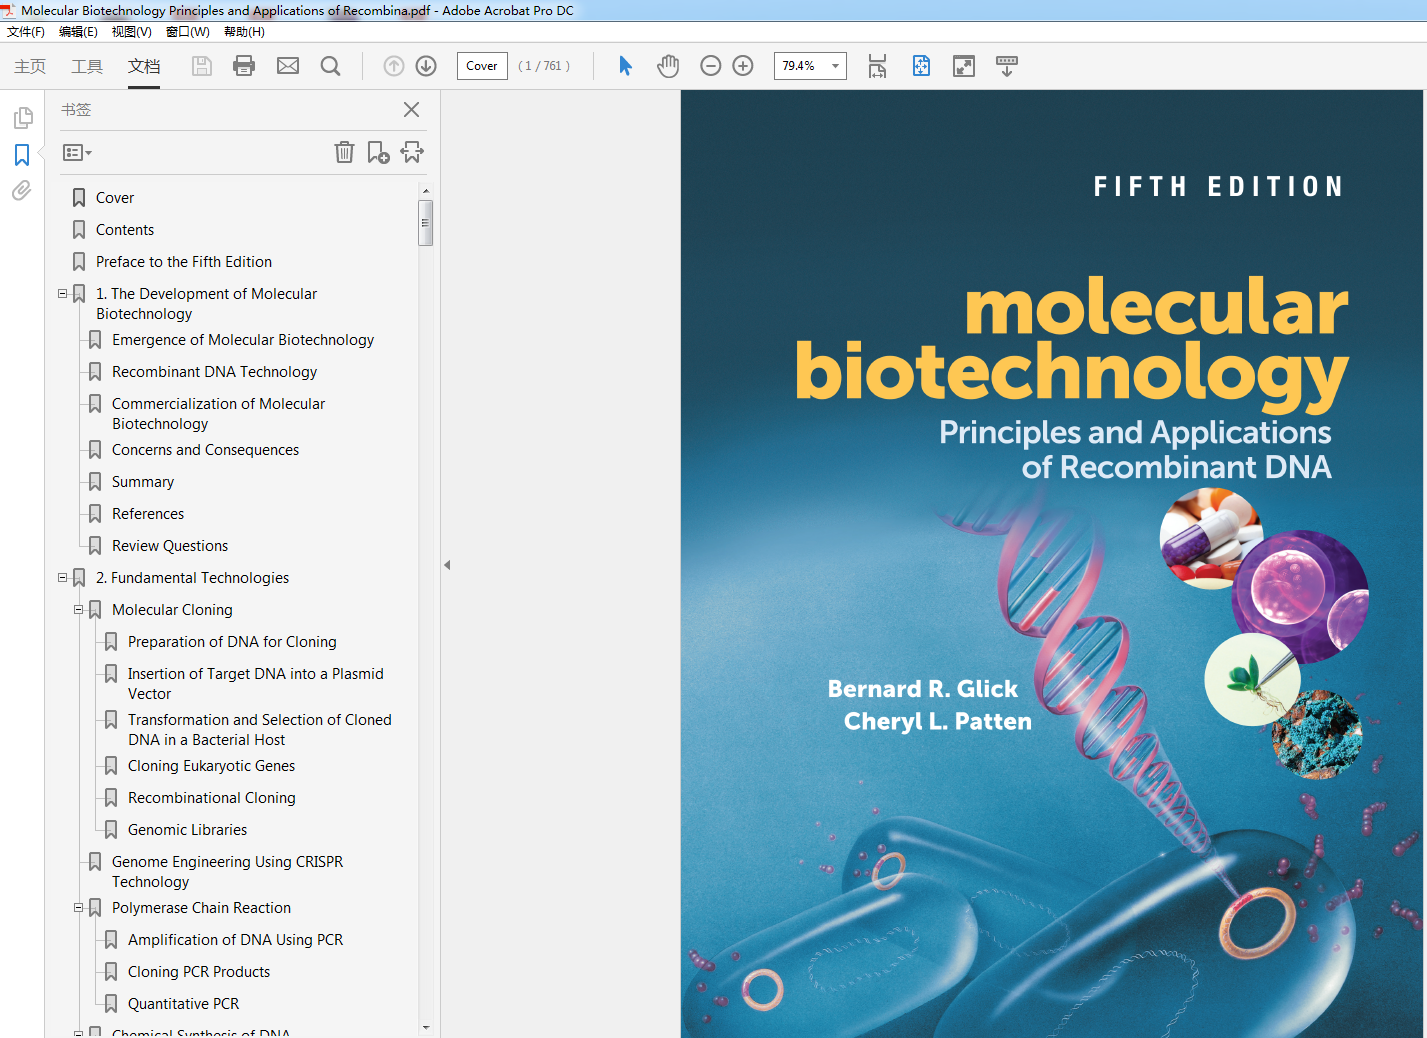Send file by email envelope icon
This screenshot has height=1038, width=1427.
pyautogui.click(x=288, y=66)
